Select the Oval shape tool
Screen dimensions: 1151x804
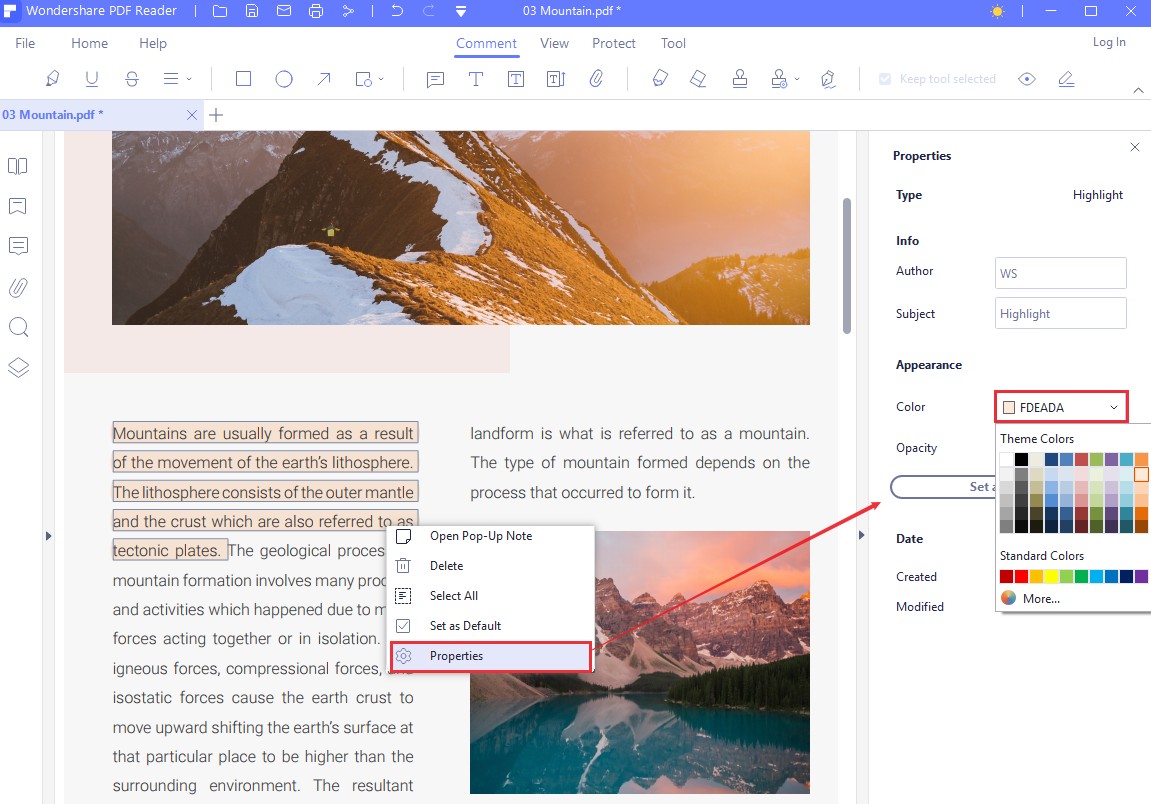284,78
